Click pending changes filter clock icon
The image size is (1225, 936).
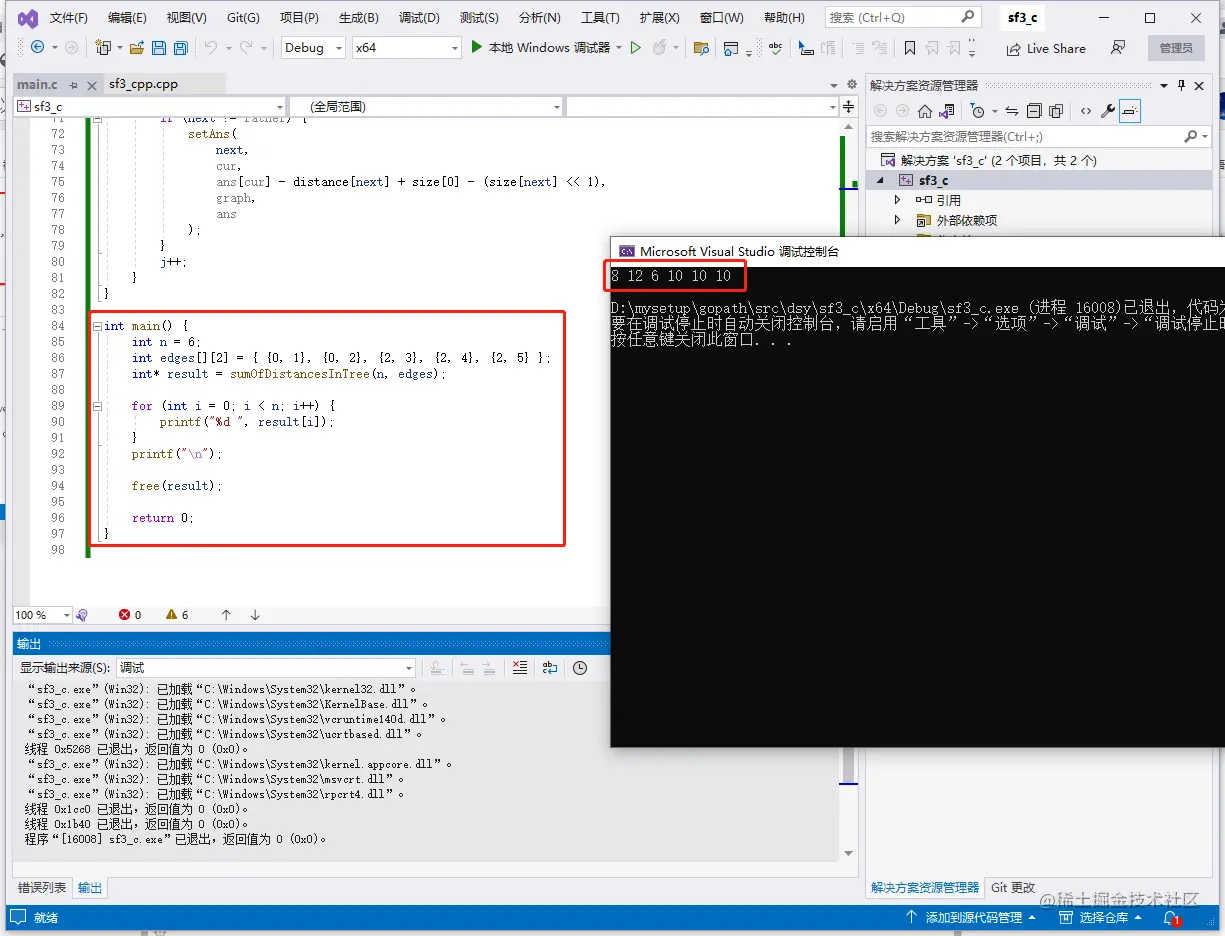978,111
